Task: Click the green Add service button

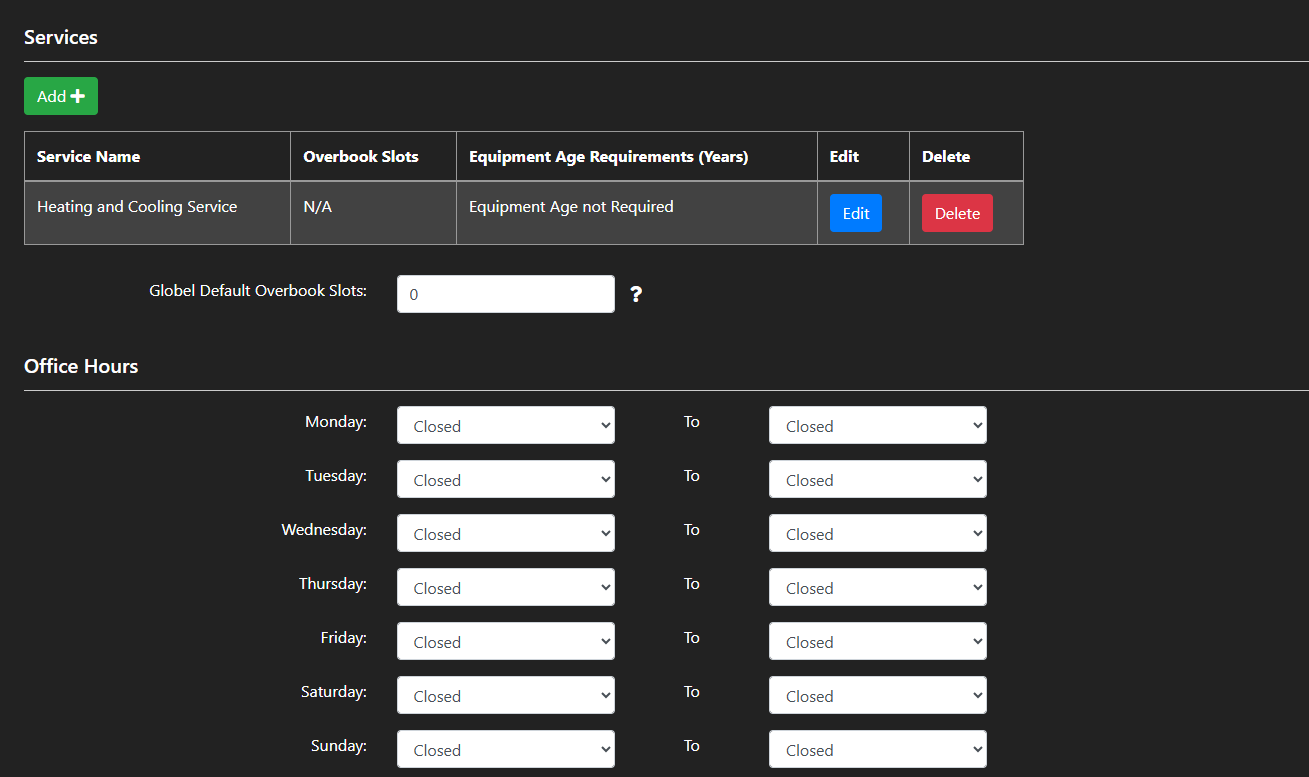Action: pyautogui.click(x=61, y=96)
